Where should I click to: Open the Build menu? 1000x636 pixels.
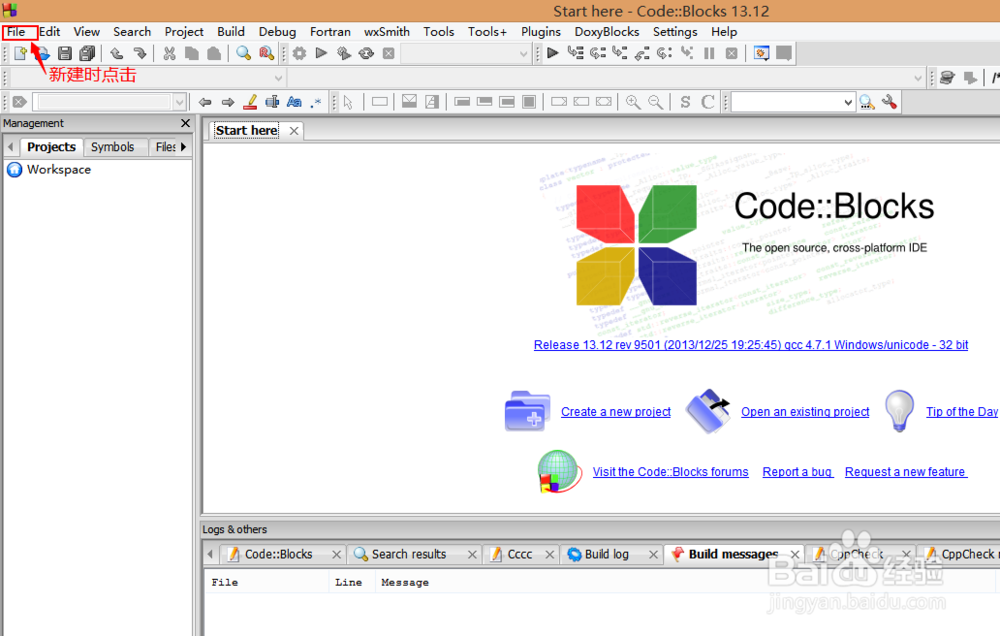tap(231, 32)
